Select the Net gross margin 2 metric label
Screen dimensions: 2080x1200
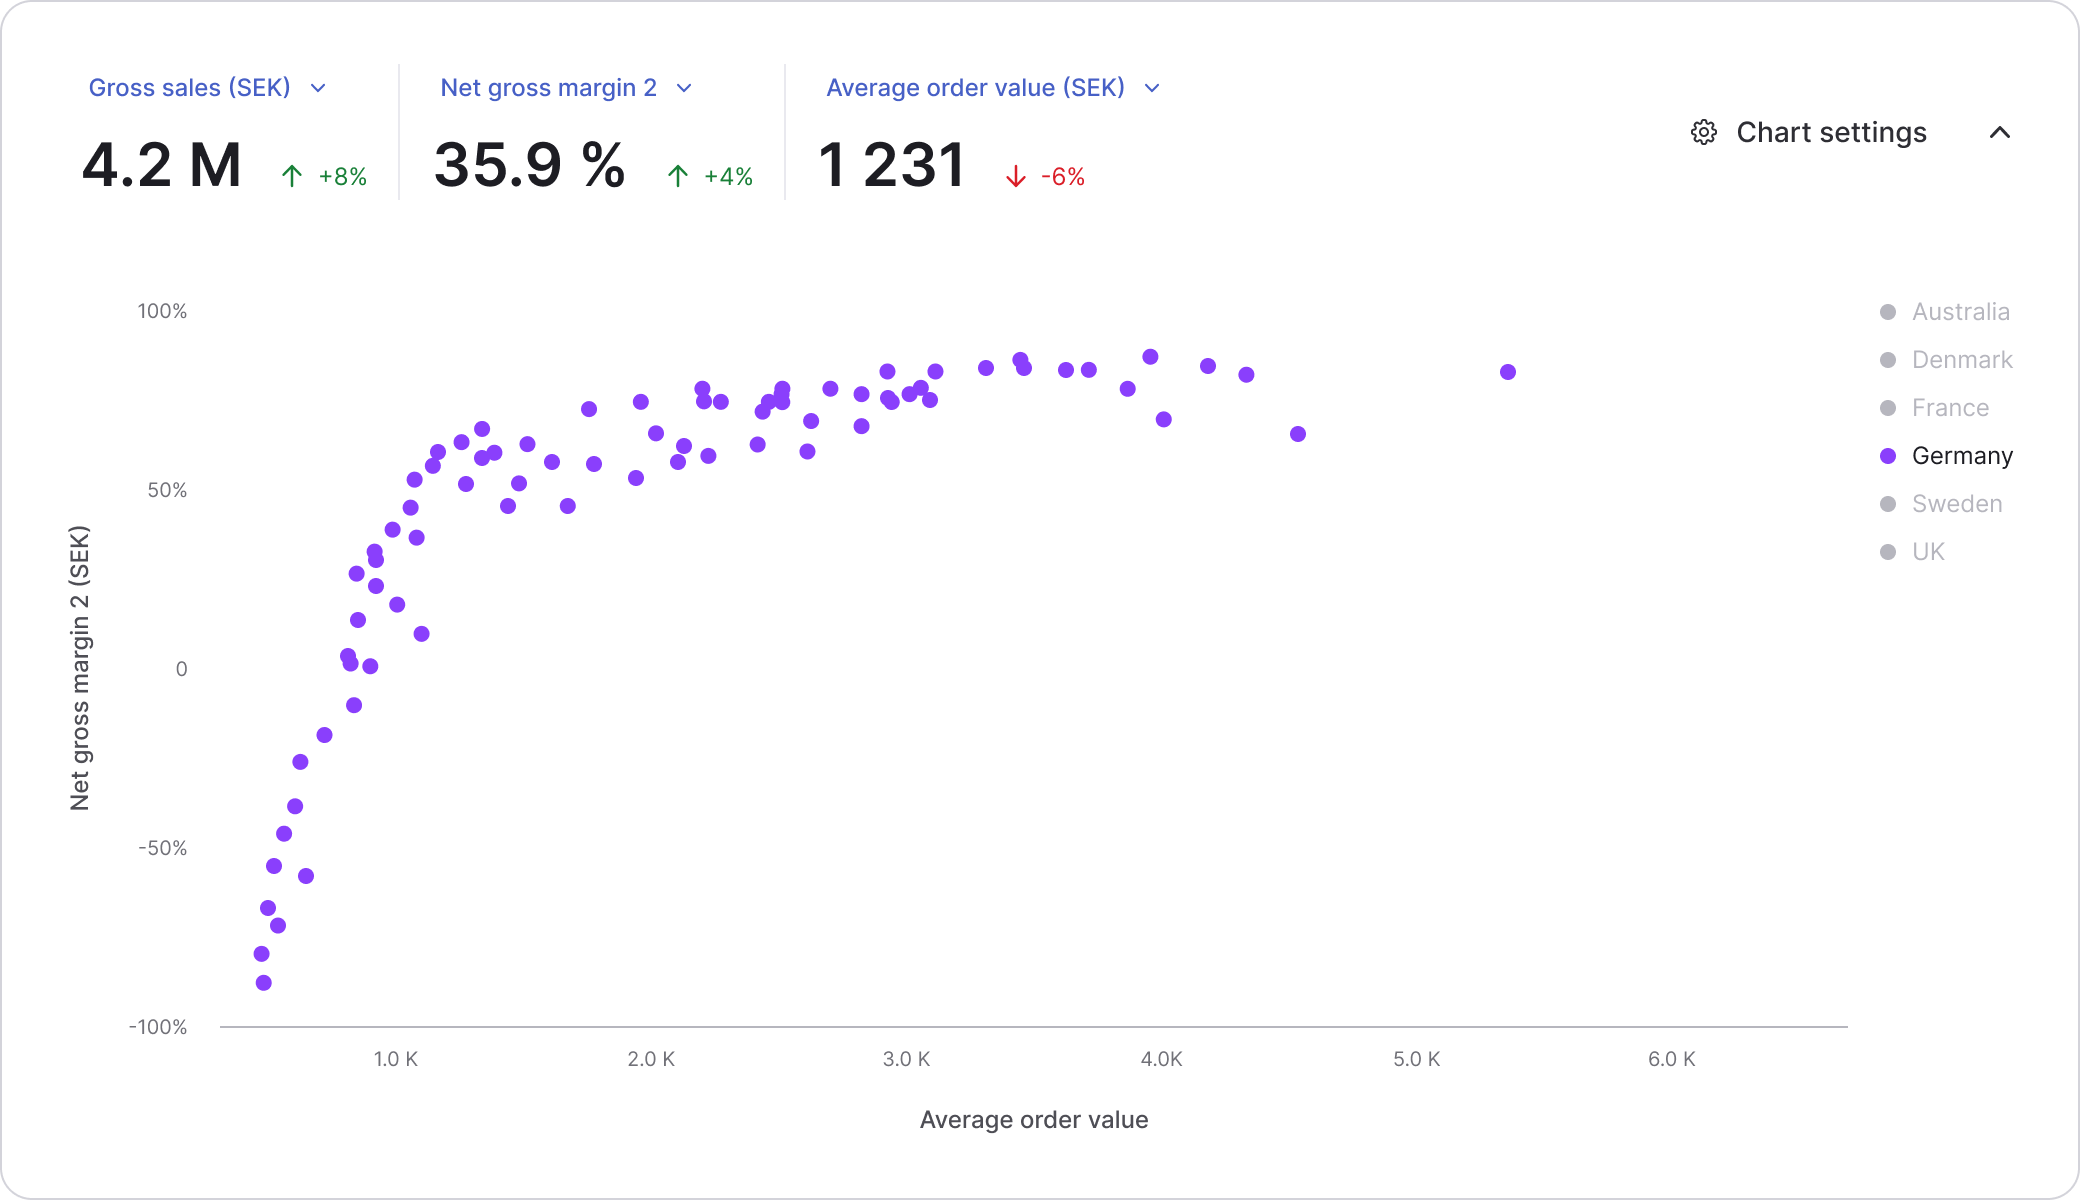click(549, 88)
